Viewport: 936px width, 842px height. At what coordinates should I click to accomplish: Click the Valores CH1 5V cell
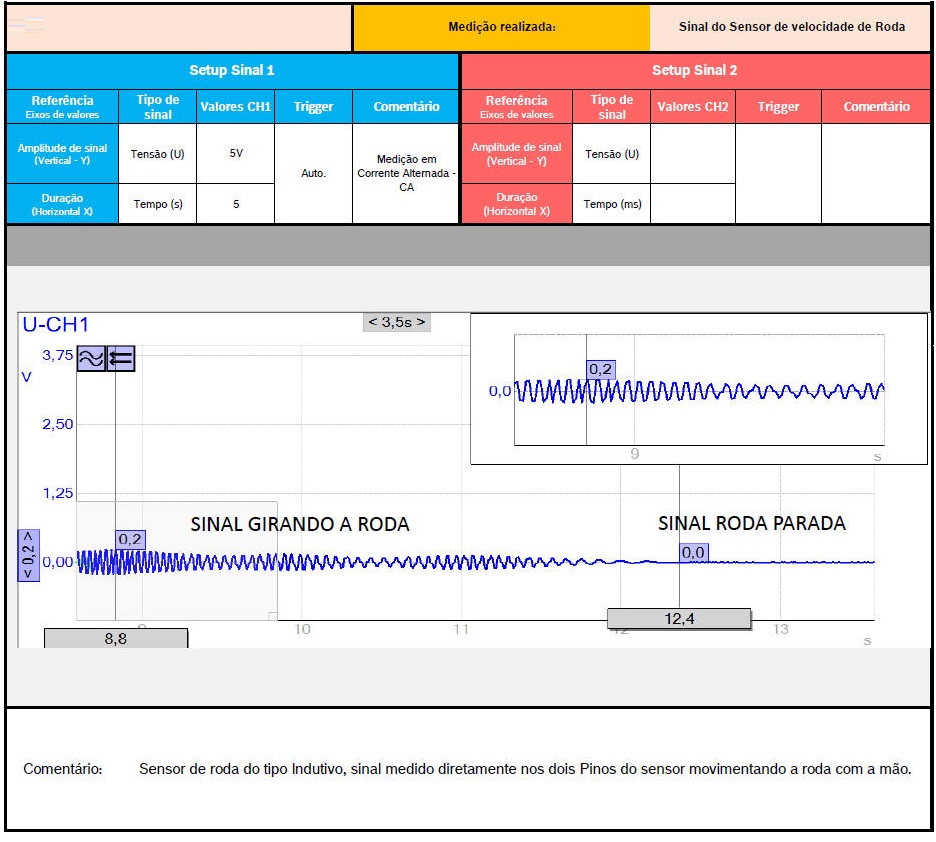[x=236, y=153]
